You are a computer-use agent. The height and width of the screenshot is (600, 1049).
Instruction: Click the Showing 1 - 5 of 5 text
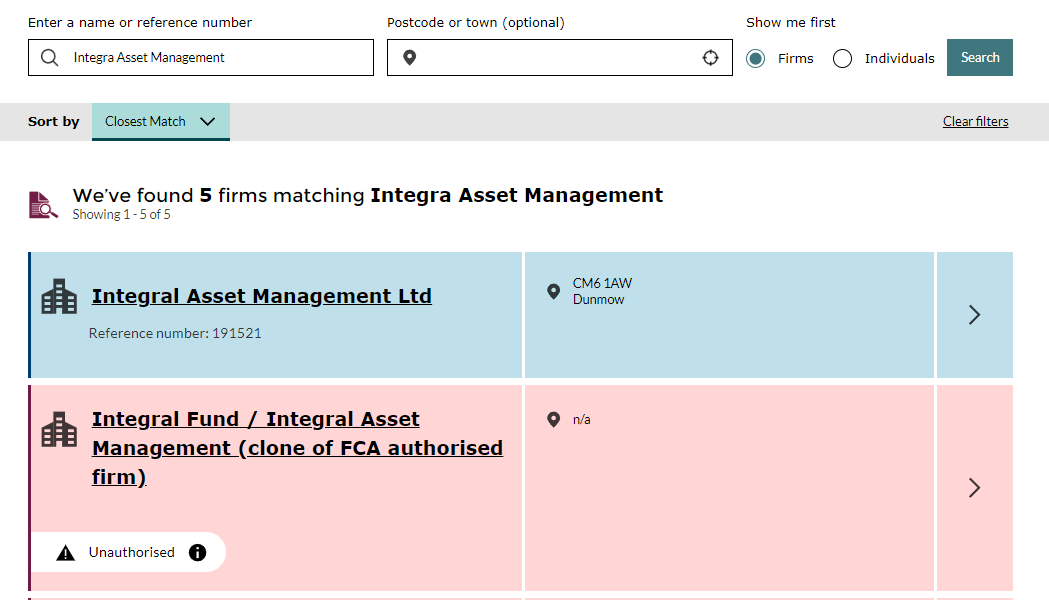[x=122, y=215]
